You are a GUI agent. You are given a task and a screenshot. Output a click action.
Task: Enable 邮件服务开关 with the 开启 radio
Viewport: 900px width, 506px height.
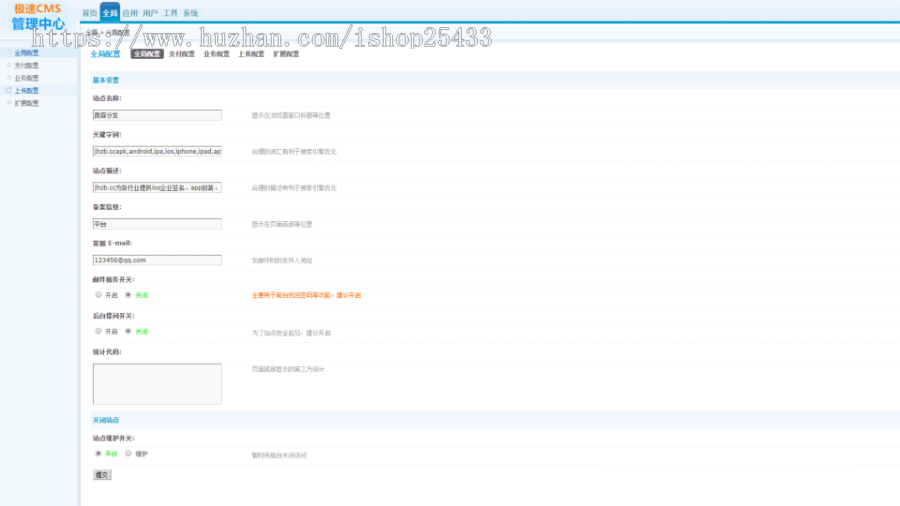pyautogui.click(x=98, y=295)
